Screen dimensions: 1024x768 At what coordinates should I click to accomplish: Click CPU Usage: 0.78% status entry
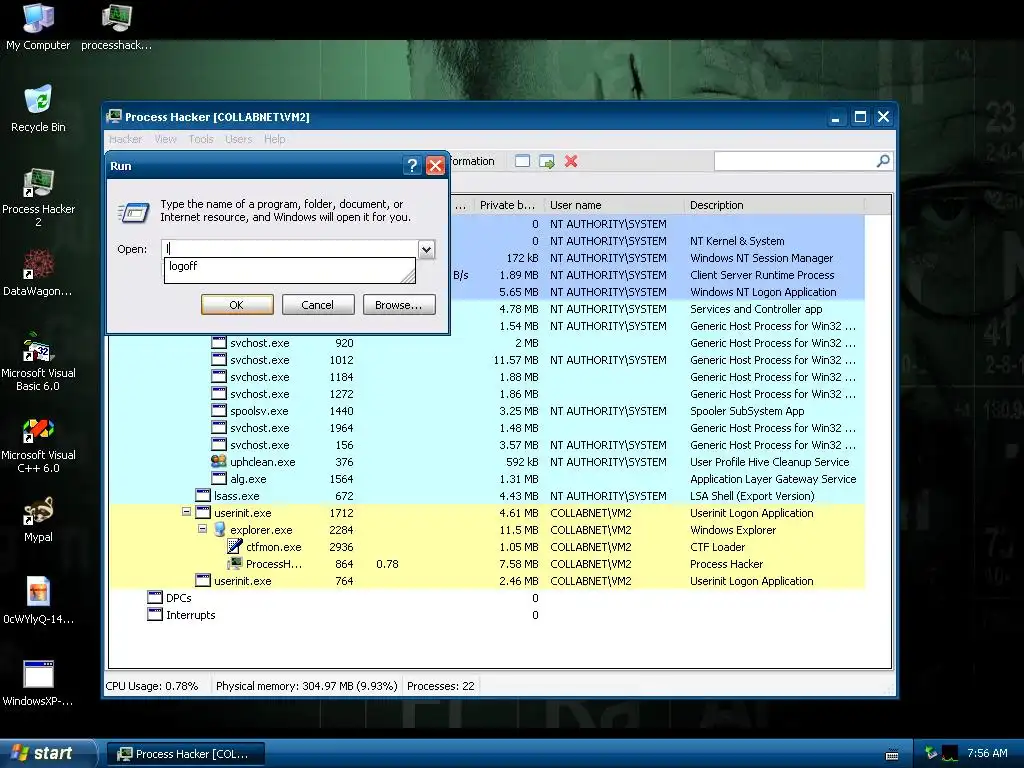tap(152, 686)
